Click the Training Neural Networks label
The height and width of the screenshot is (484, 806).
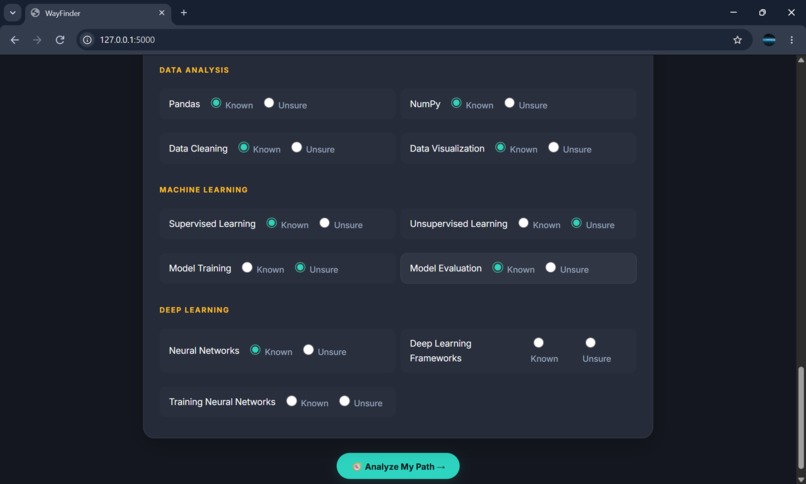[222, 402]
